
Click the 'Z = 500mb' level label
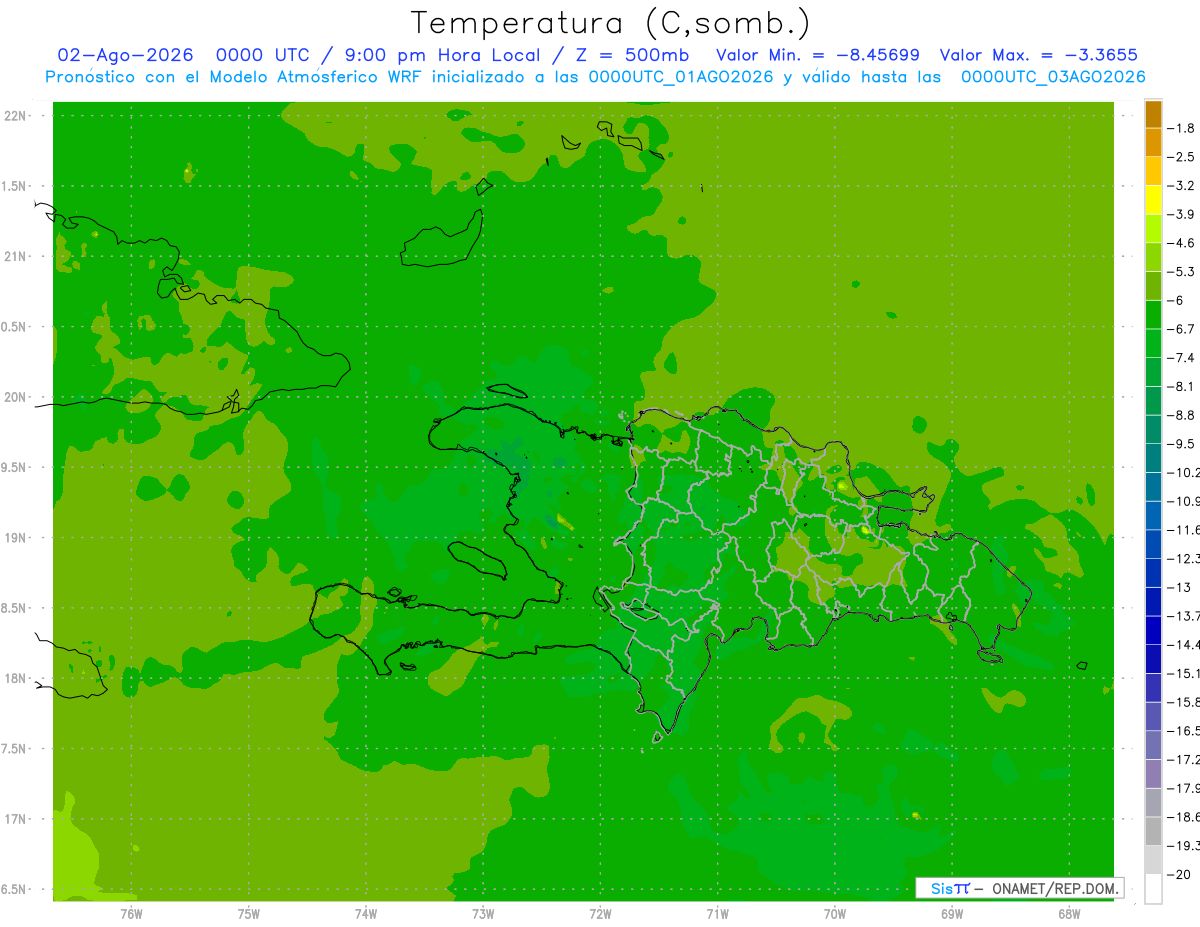click(x=633, y=55)
